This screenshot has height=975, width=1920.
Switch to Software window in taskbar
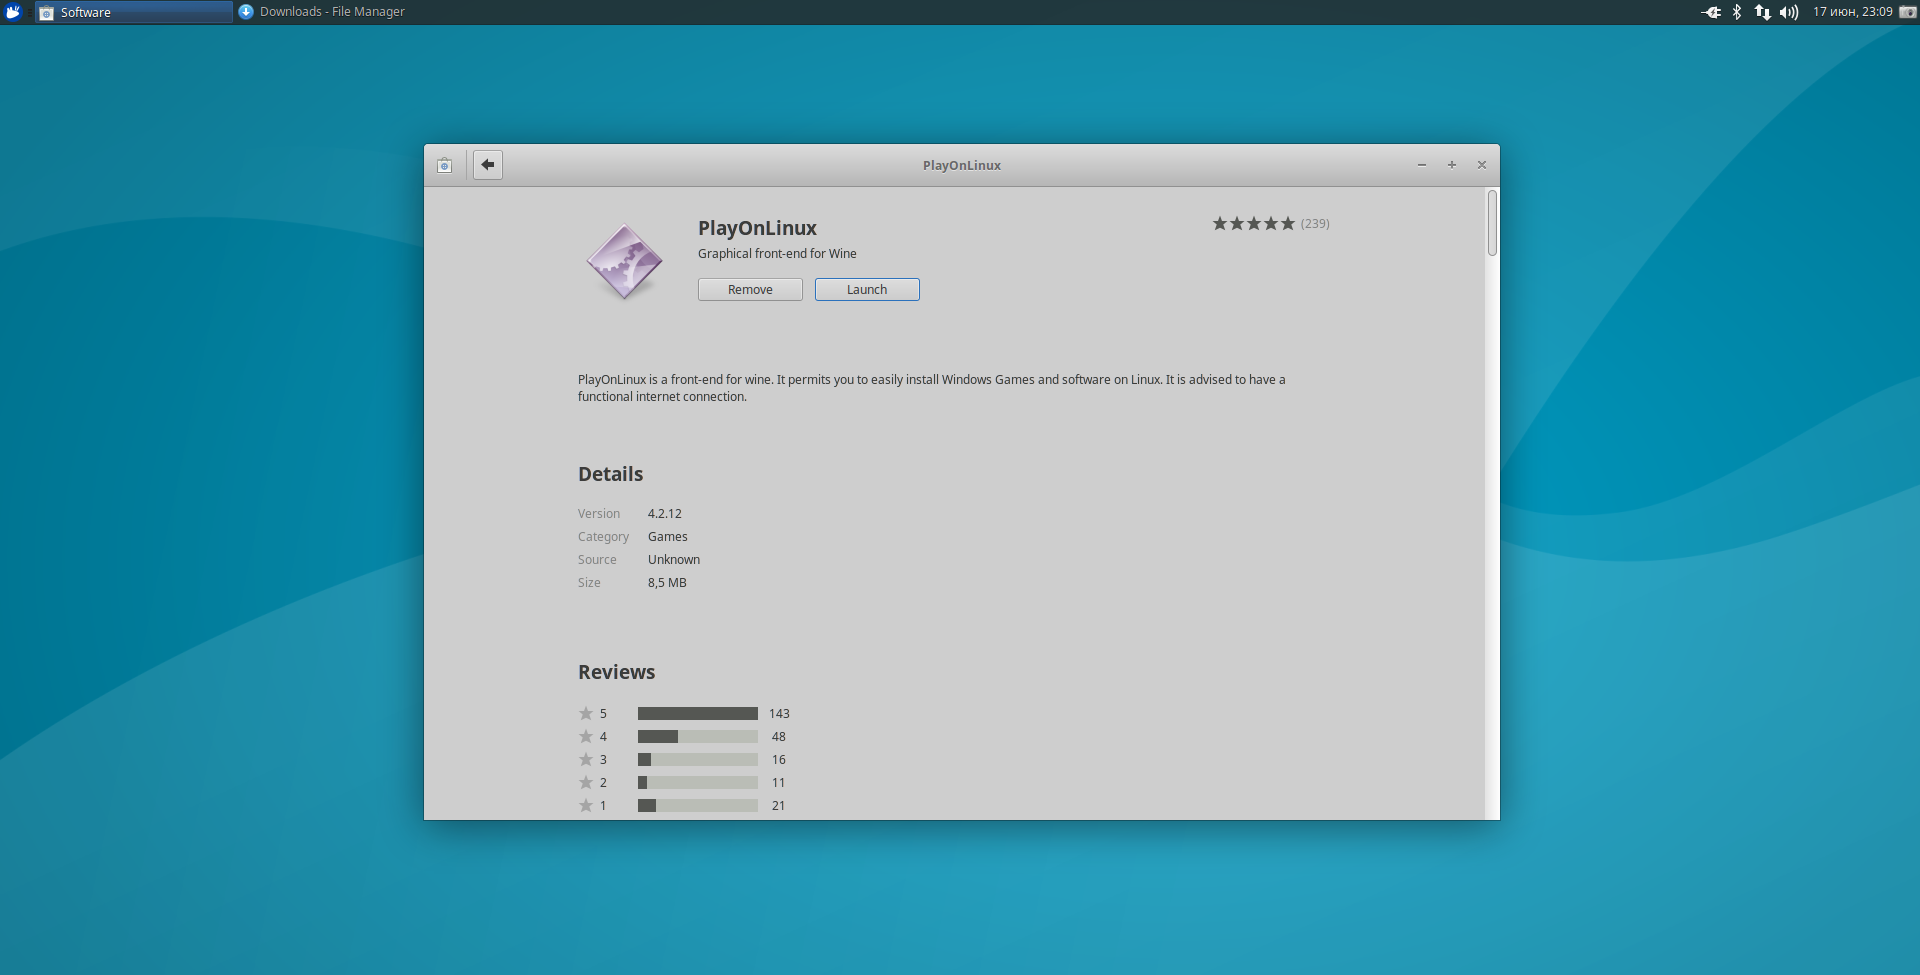[134, 12]
